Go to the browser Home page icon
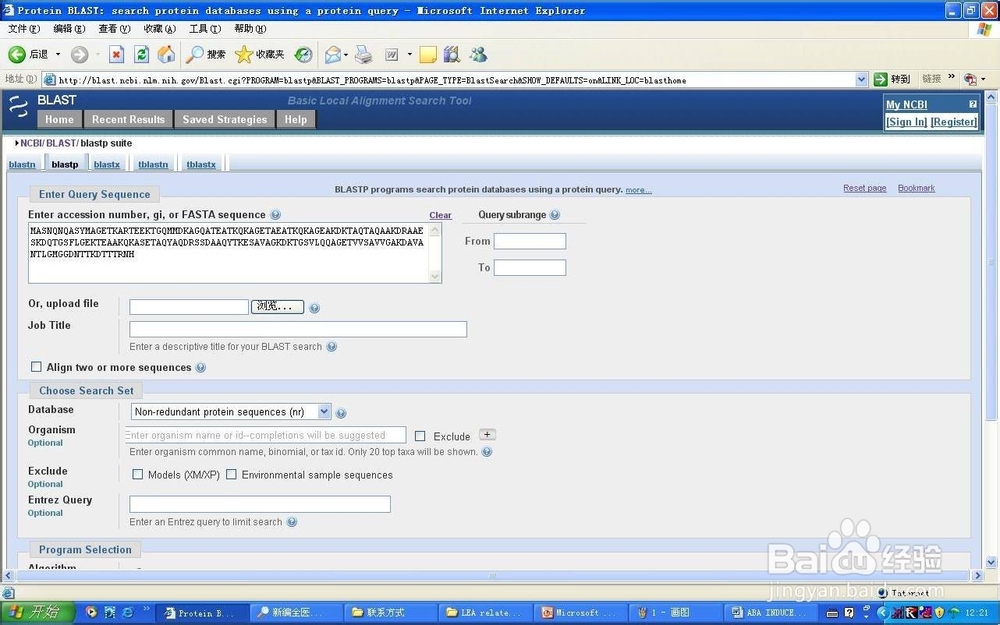 pos(166,55)
